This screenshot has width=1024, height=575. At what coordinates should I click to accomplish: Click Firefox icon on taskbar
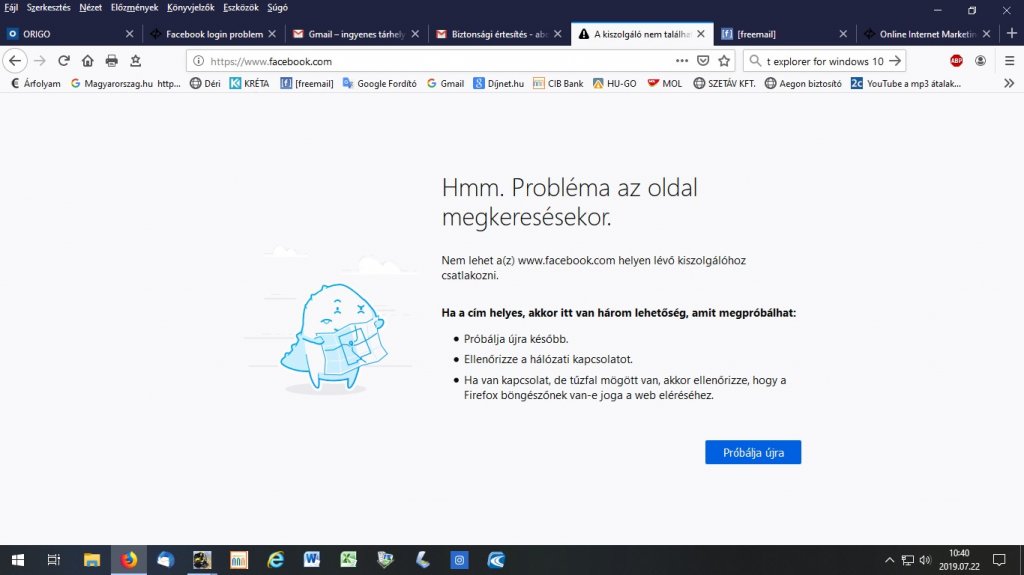(x=129, y=560)
